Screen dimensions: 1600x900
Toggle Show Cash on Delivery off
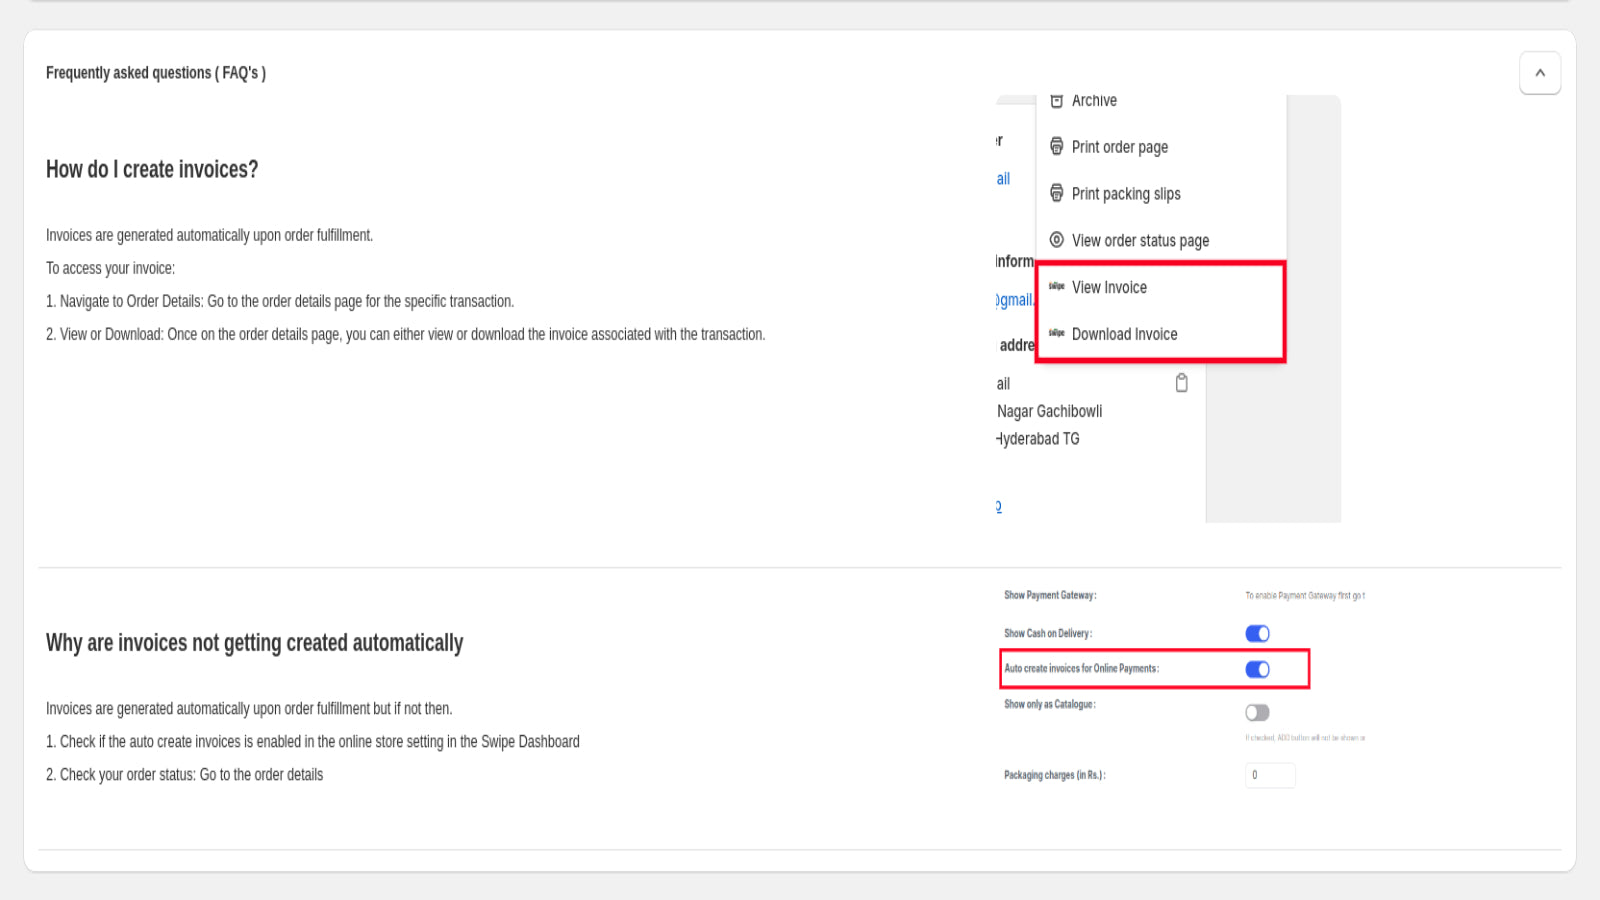(x=1257, y=633)
